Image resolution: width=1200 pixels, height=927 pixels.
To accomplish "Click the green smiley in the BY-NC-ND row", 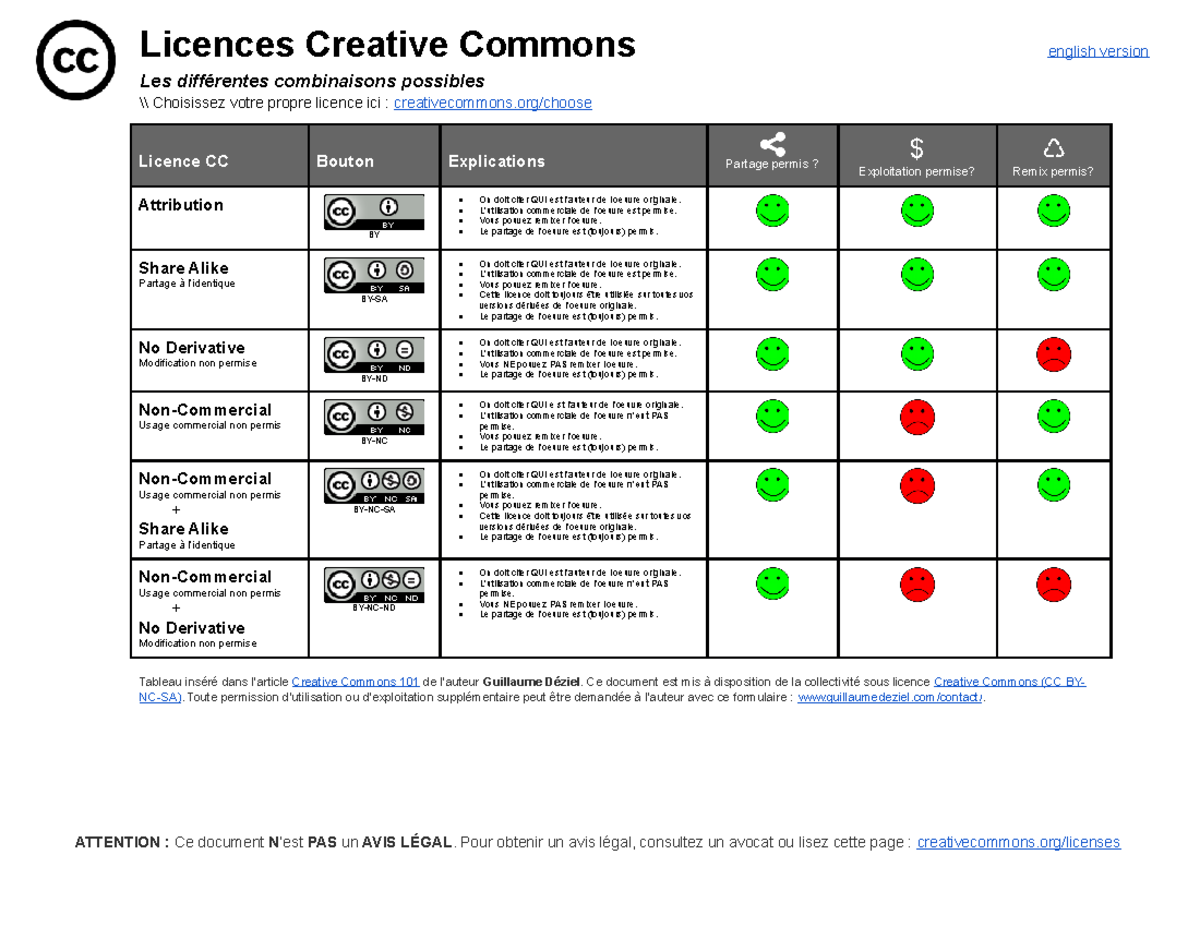I will pyautogui.click(x=771, y=585).
